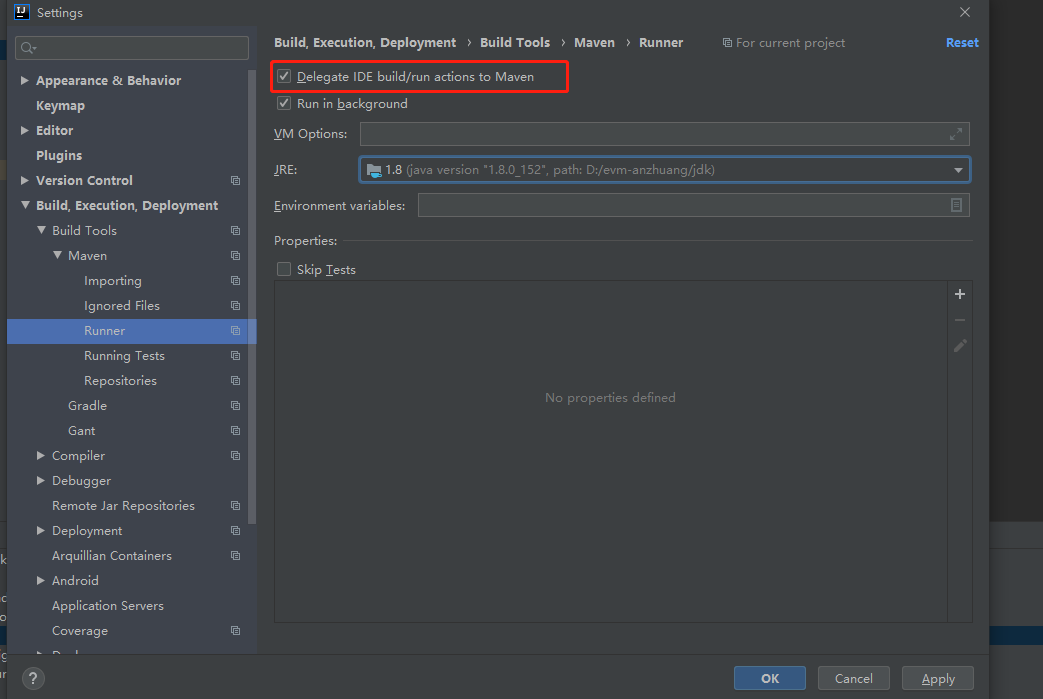Expand the Compiler node

tap(41, 456)
